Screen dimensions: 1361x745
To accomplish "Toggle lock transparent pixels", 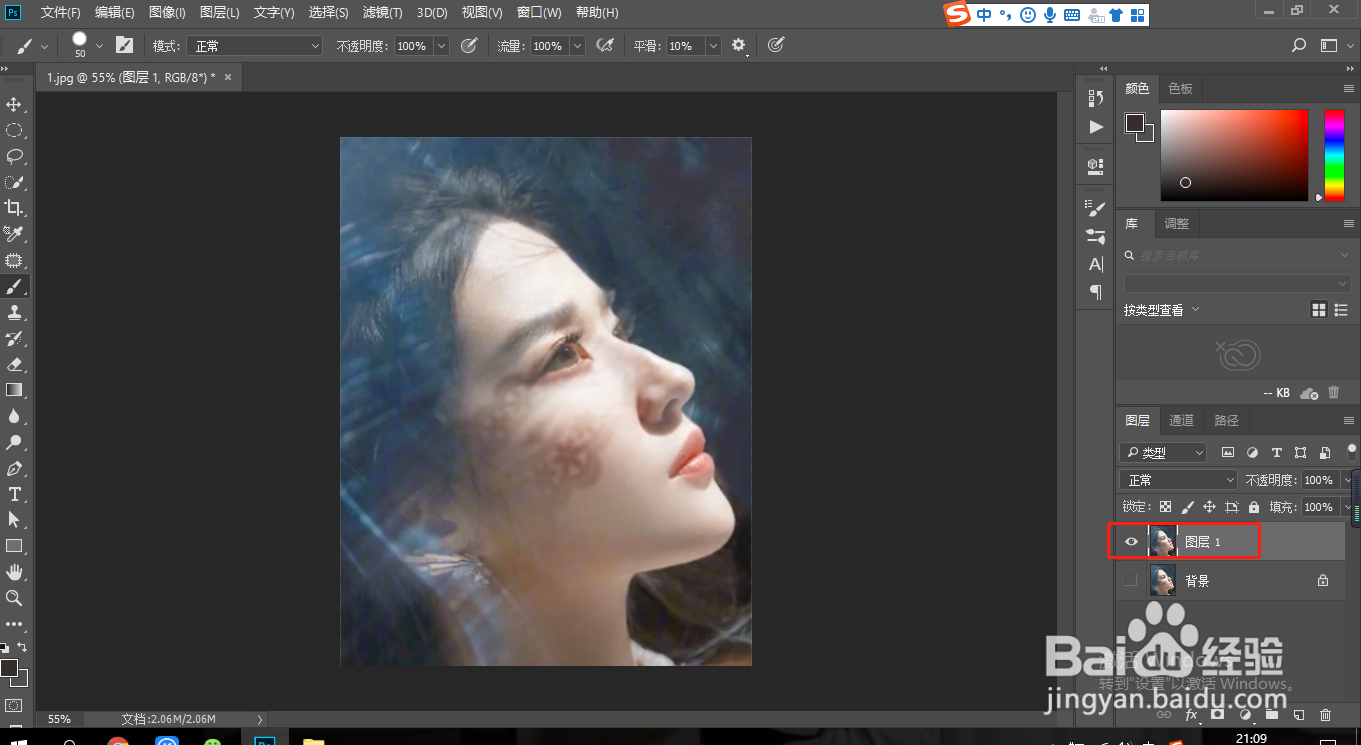I will coord(1166,507).
